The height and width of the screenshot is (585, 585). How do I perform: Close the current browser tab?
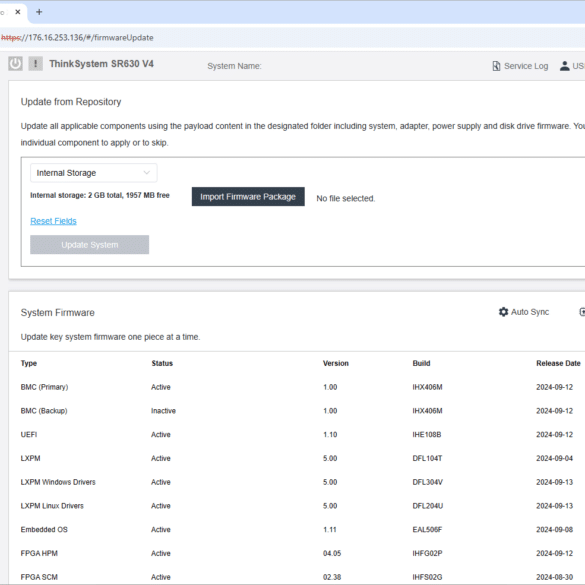point(18,12)
